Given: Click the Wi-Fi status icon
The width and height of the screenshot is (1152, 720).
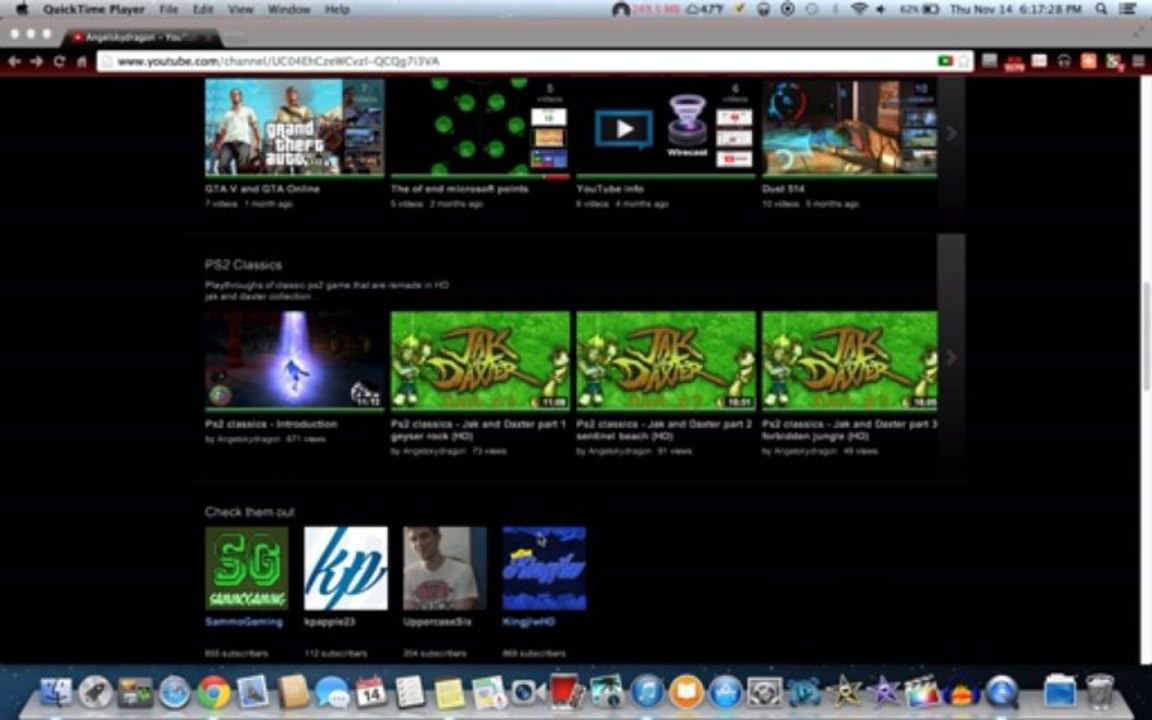Looking at the screenshot, I should coord(858,9).
